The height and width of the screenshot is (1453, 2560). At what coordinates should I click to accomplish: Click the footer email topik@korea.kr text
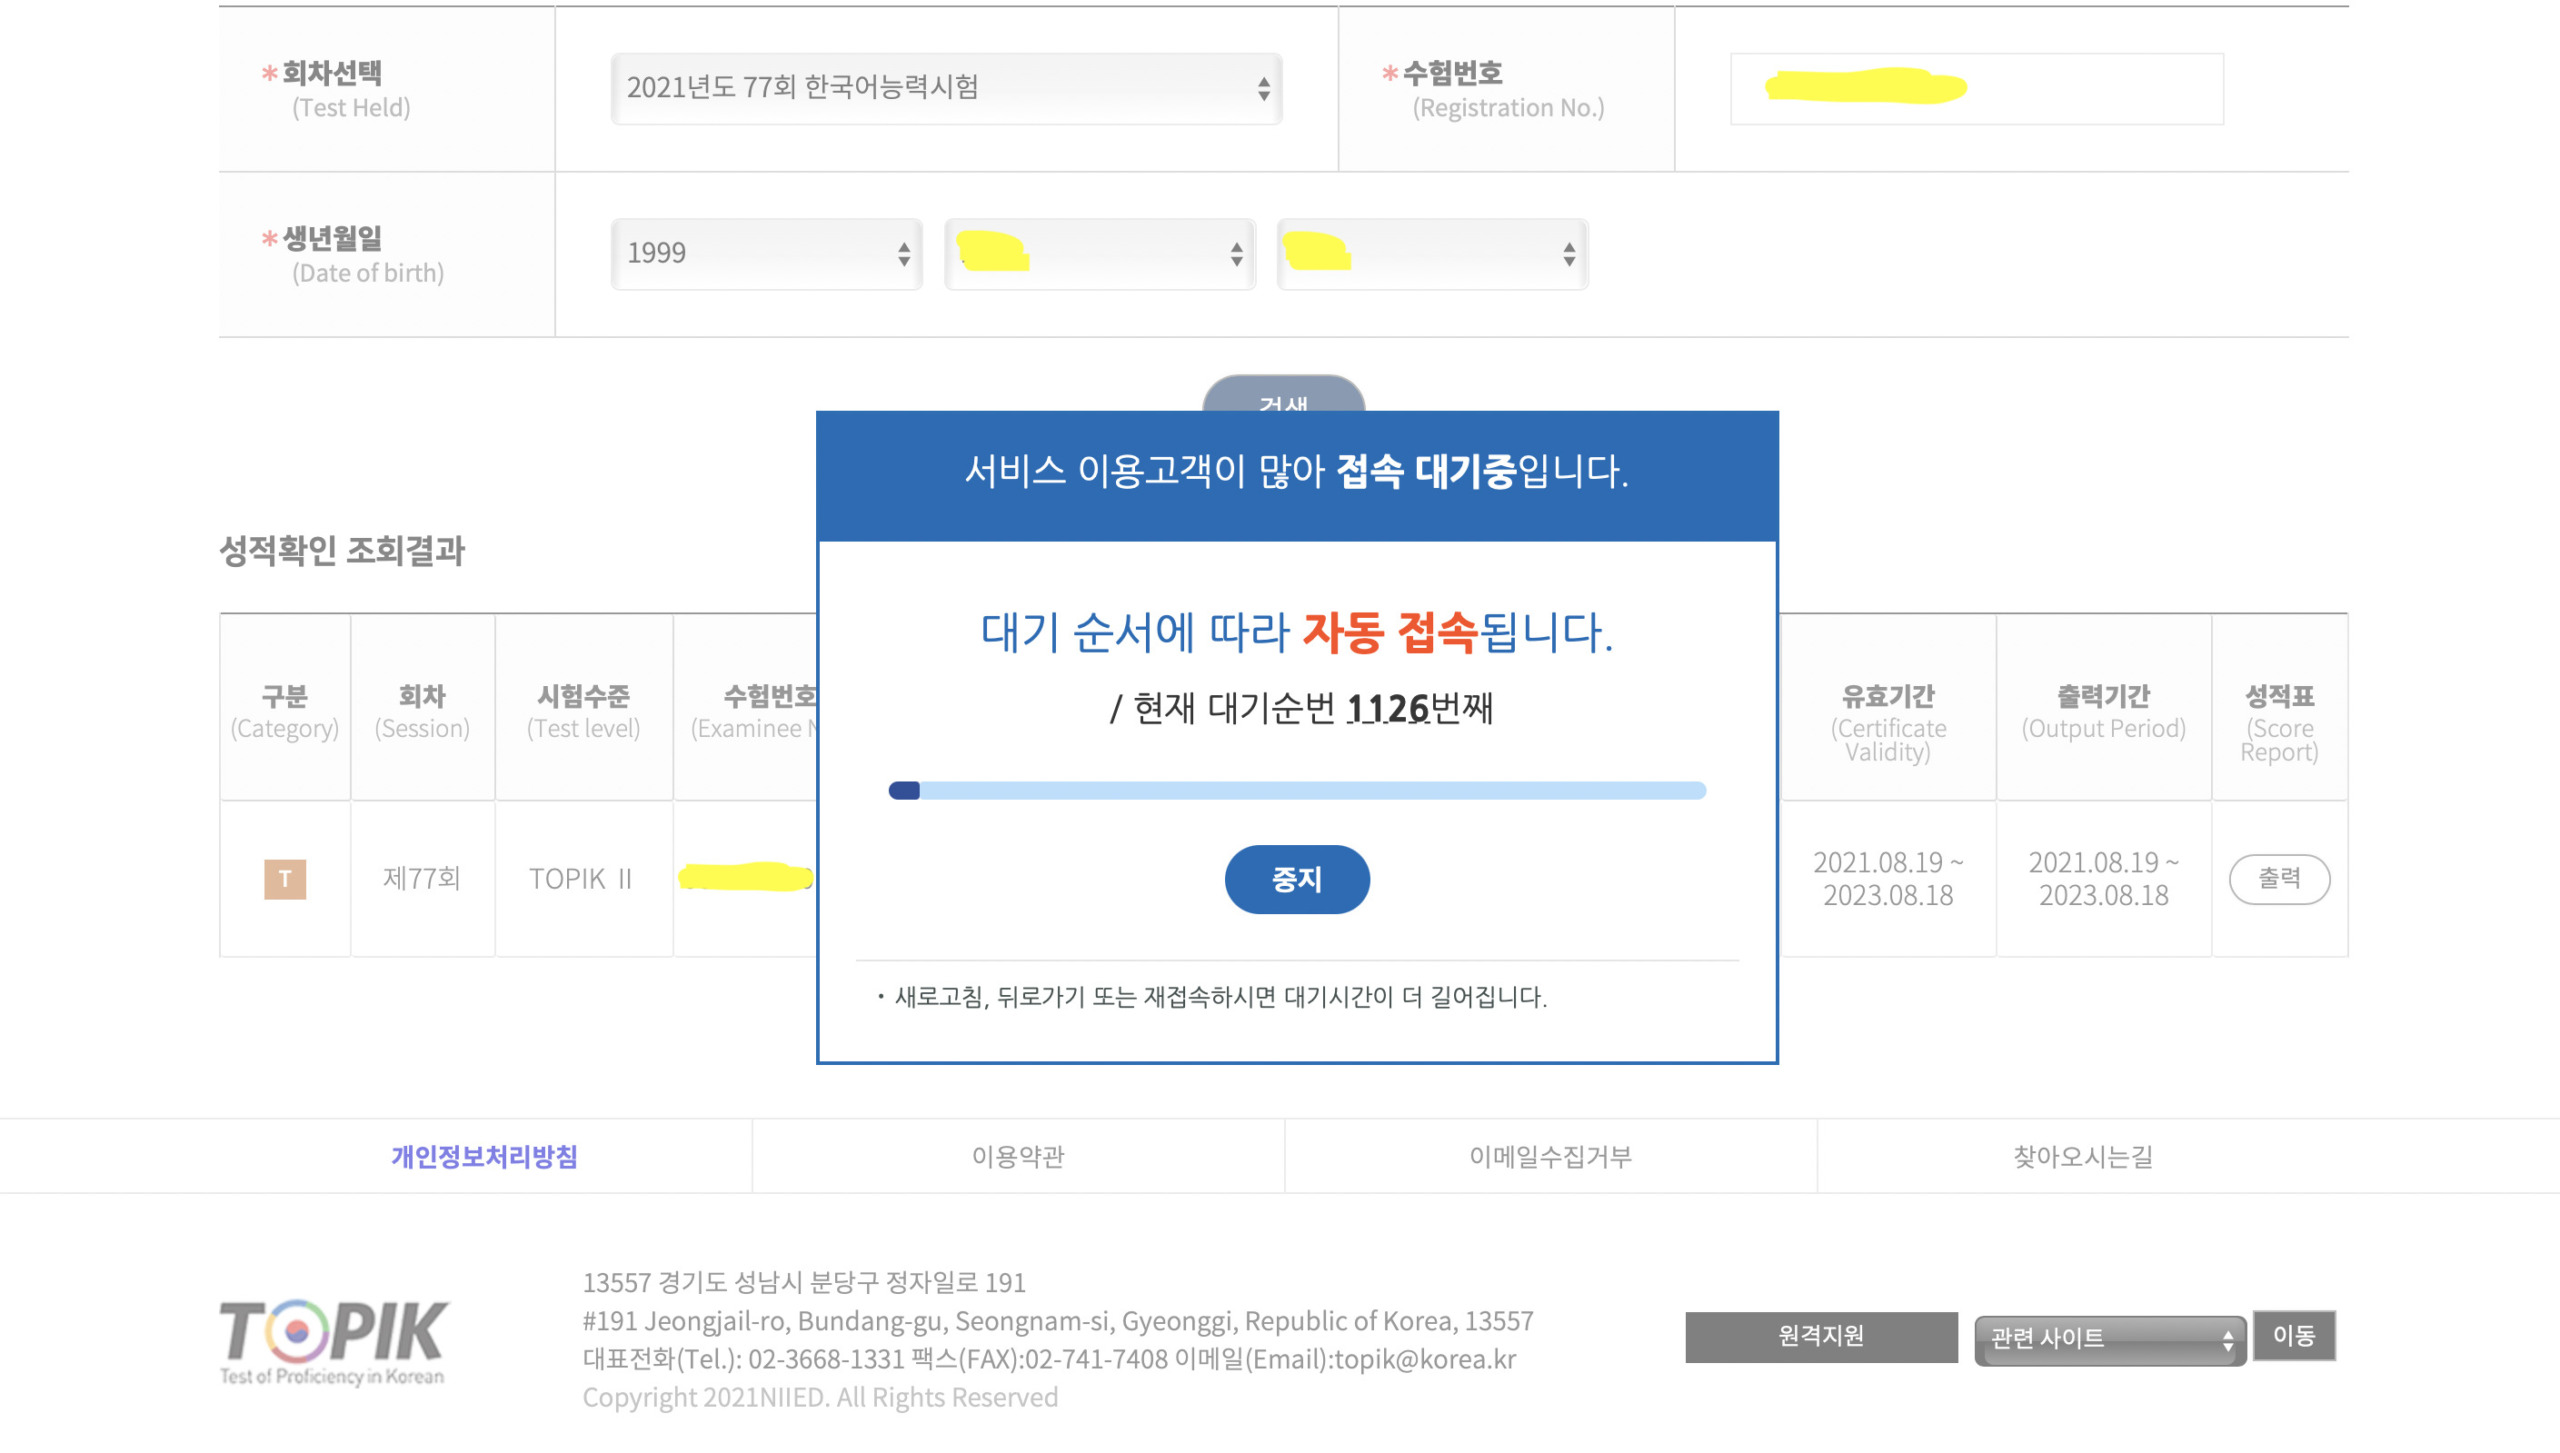tap(1424, 1360)
